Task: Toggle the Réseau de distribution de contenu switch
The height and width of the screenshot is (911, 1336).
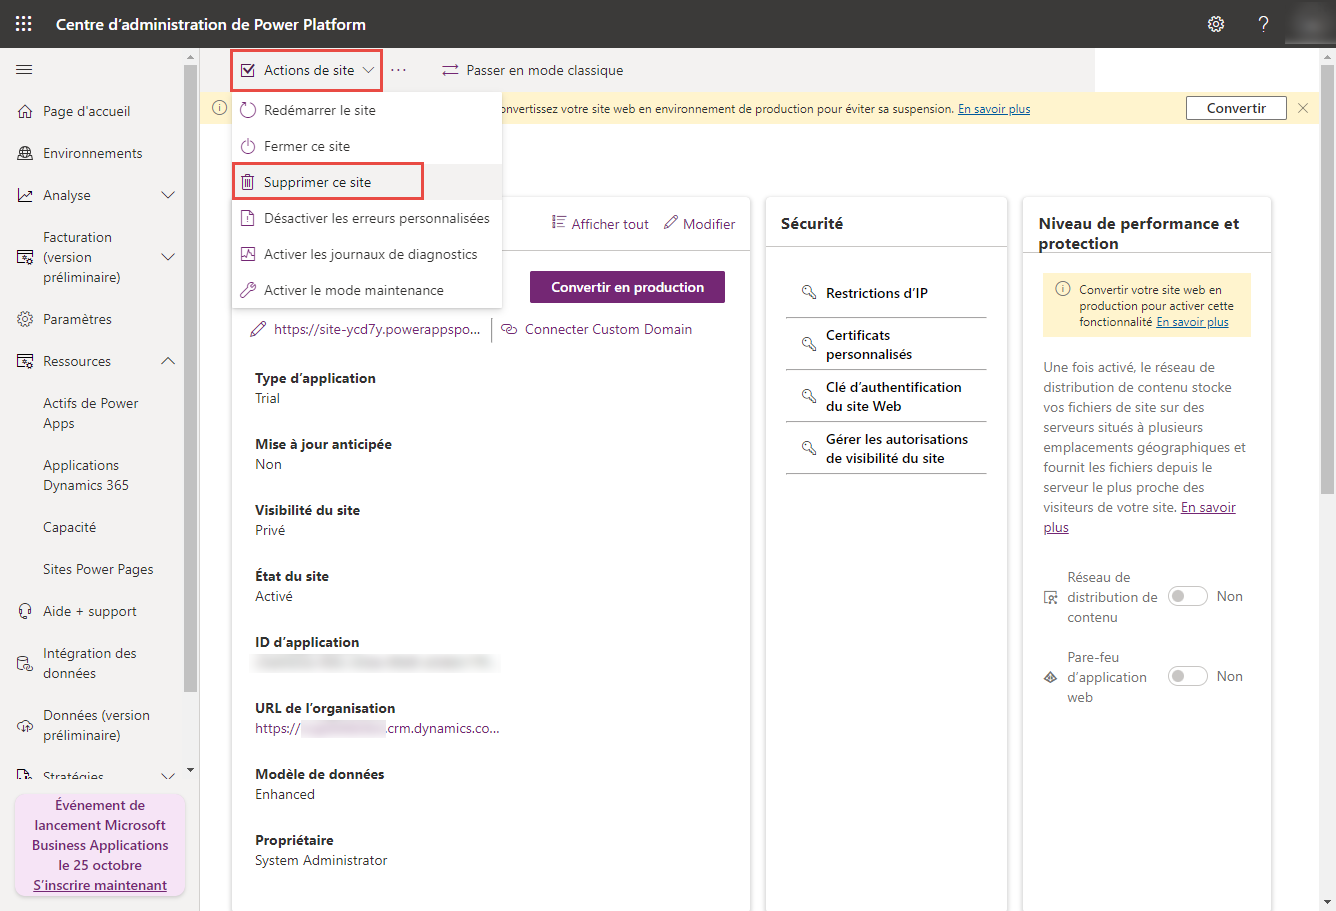Action: click(1188, 596)
